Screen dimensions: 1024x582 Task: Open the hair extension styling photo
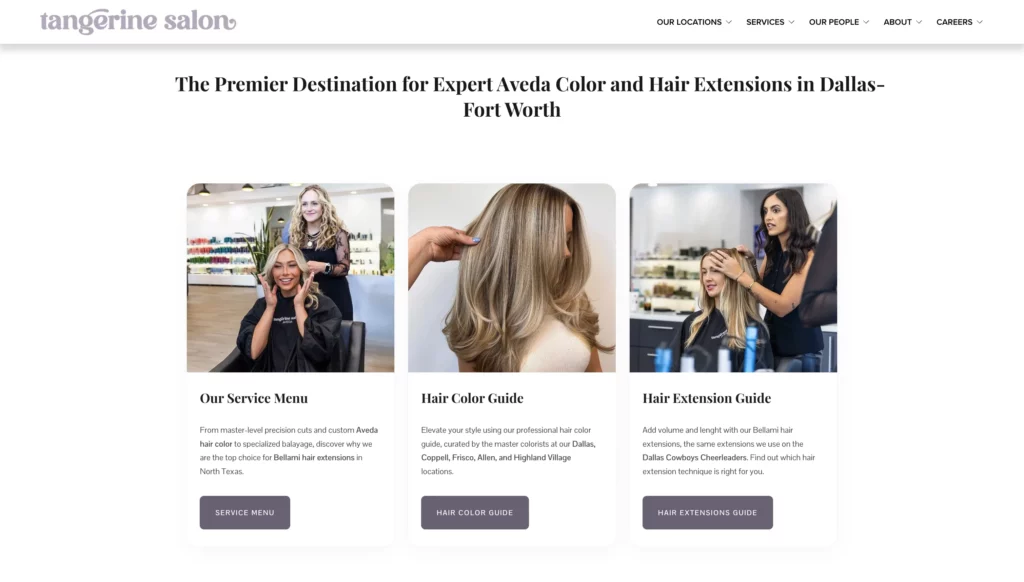point(733,278)
